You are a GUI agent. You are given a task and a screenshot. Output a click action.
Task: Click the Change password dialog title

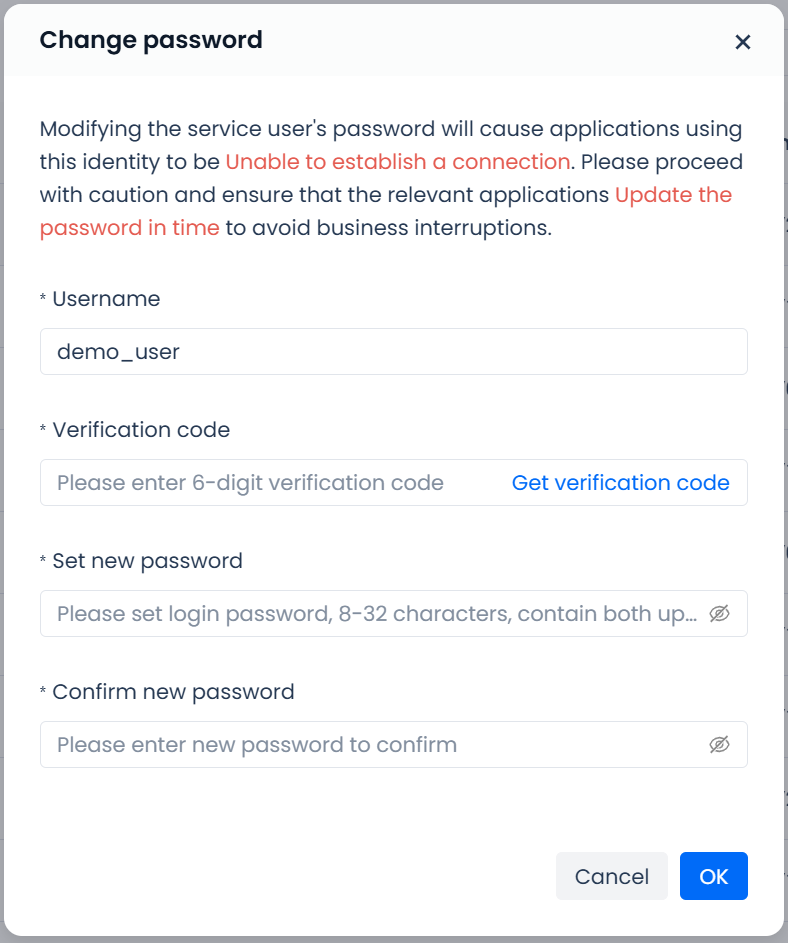coord(151,40)
